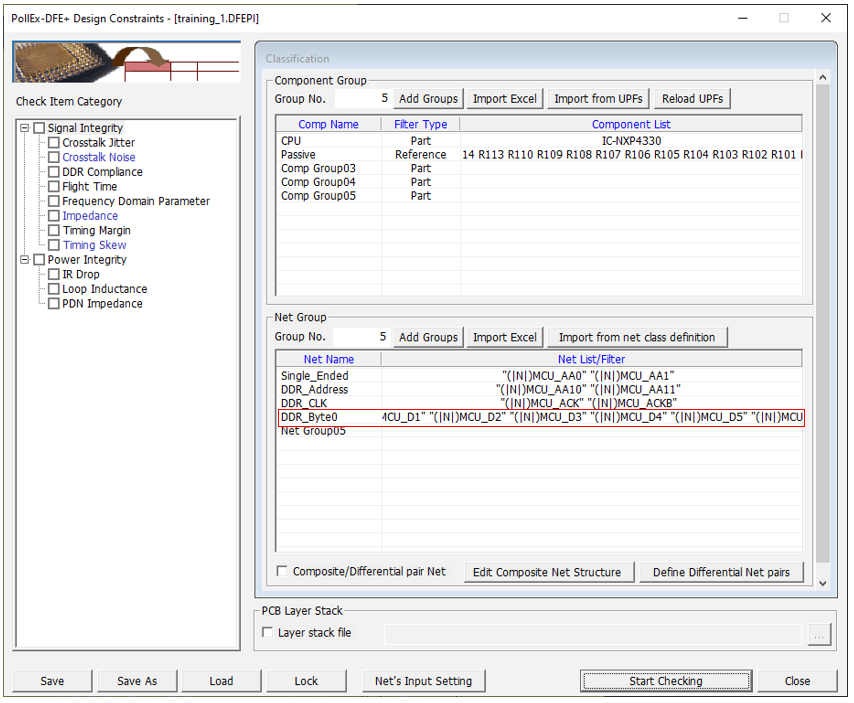Toggle Composite/Differential pair Net checkbox
Screen dimensions: 854x703
(283, 572)
